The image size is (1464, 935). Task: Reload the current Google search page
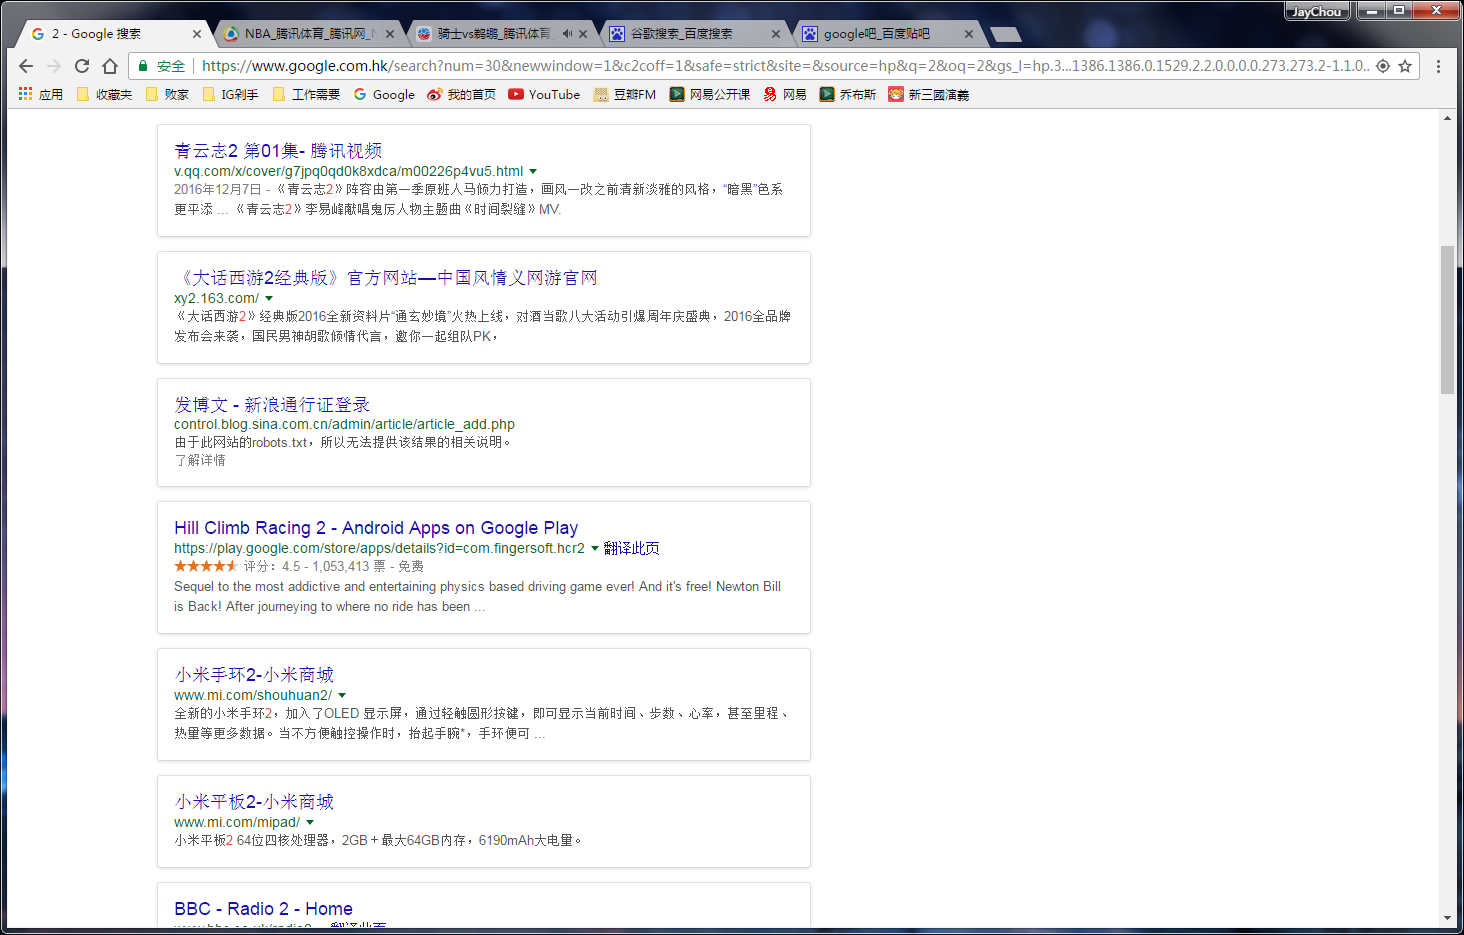(82, 66)
